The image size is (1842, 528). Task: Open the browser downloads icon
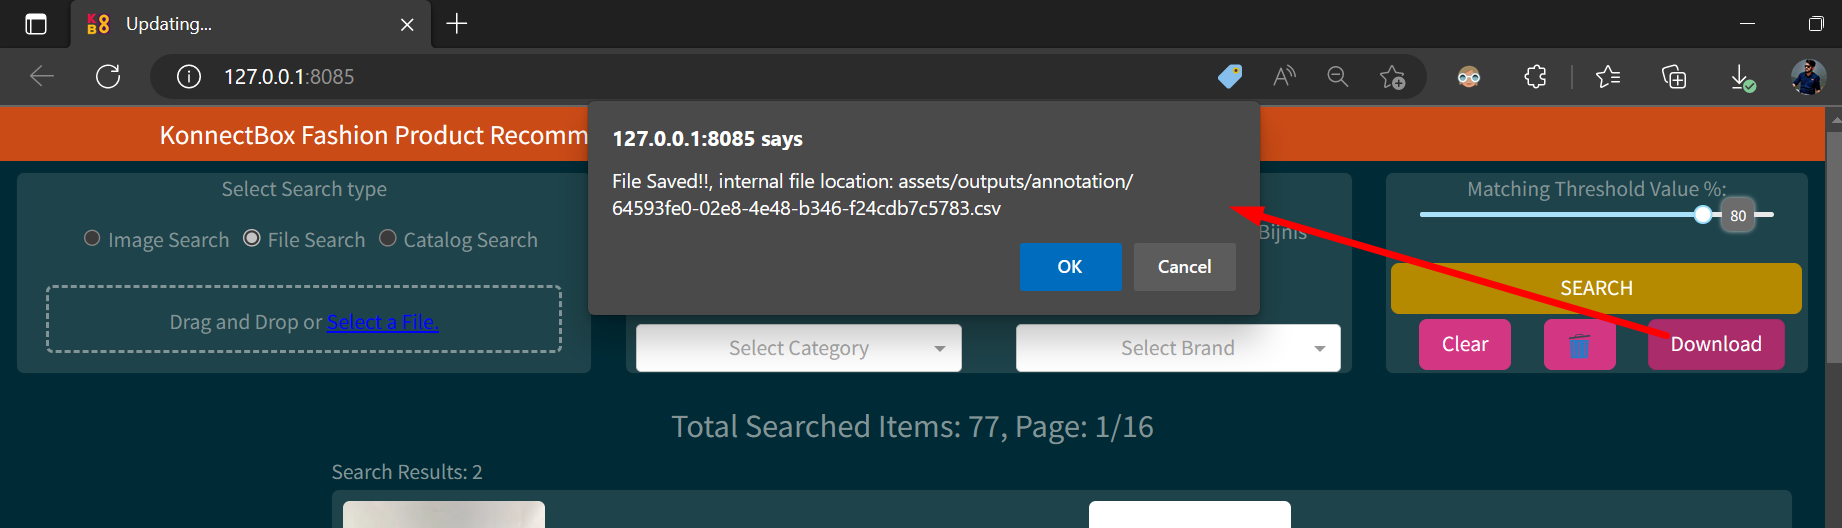coord(1742,77)
